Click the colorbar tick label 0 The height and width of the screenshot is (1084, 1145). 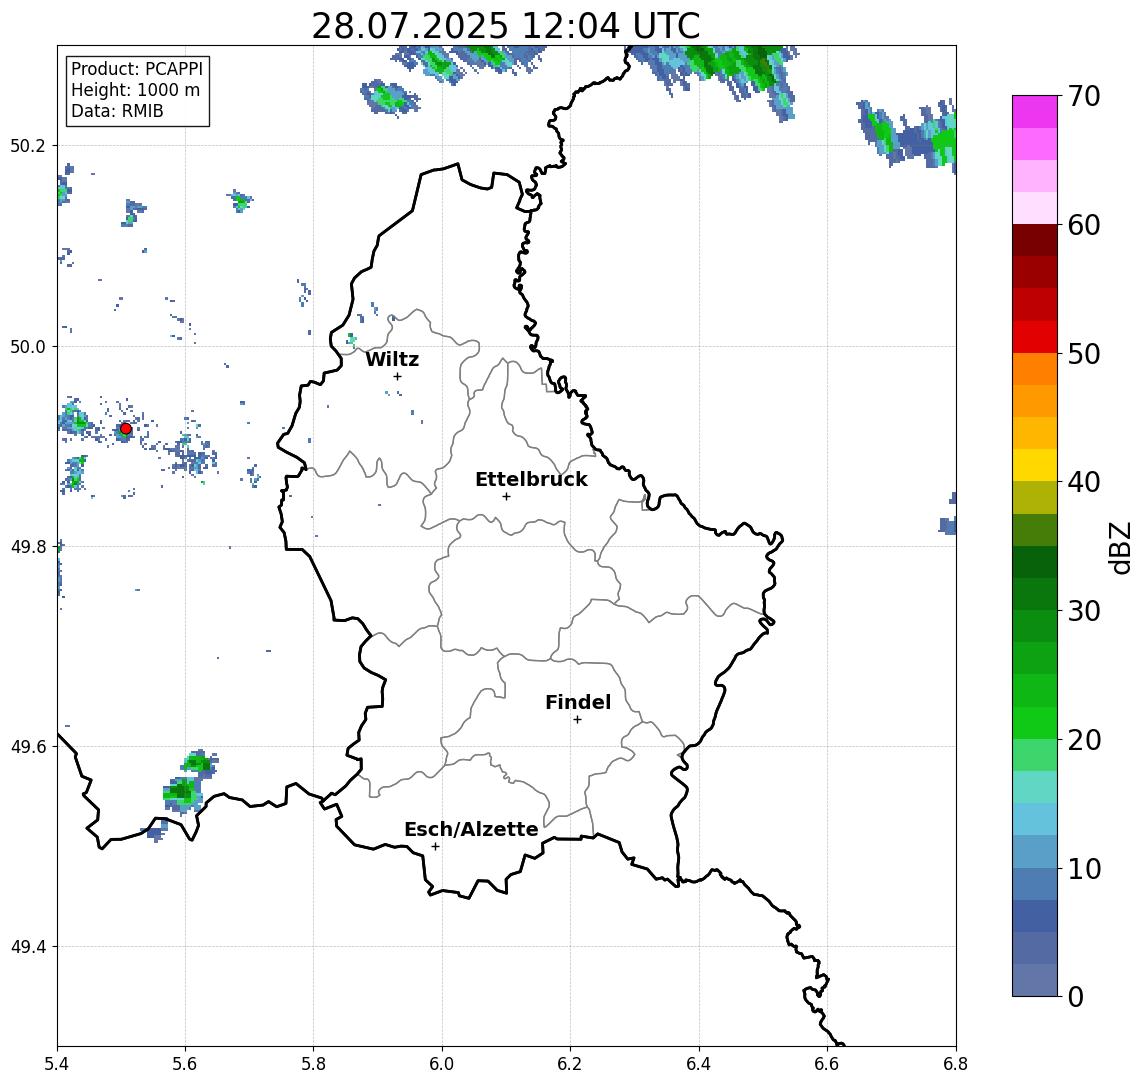coord(1076,997)
